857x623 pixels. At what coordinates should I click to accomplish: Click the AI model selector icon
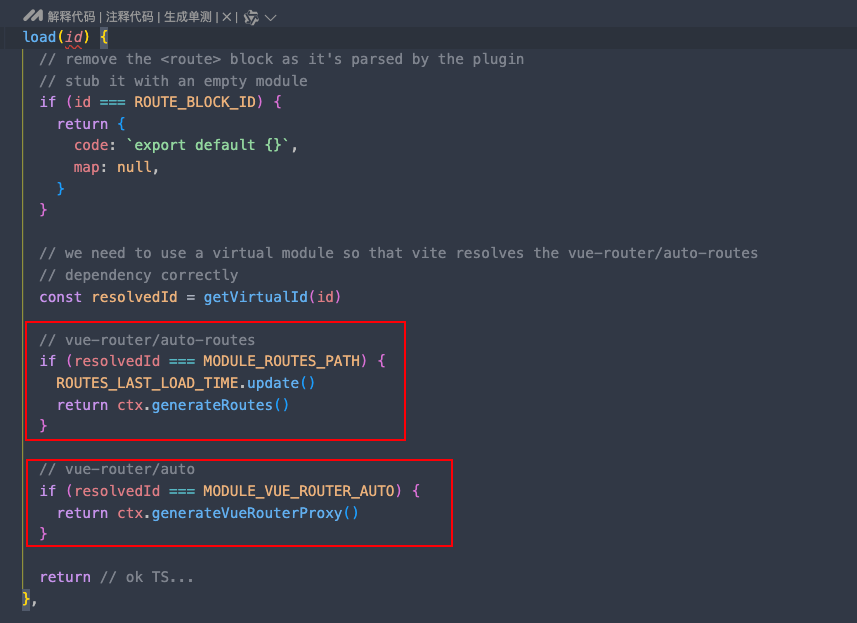251,17
